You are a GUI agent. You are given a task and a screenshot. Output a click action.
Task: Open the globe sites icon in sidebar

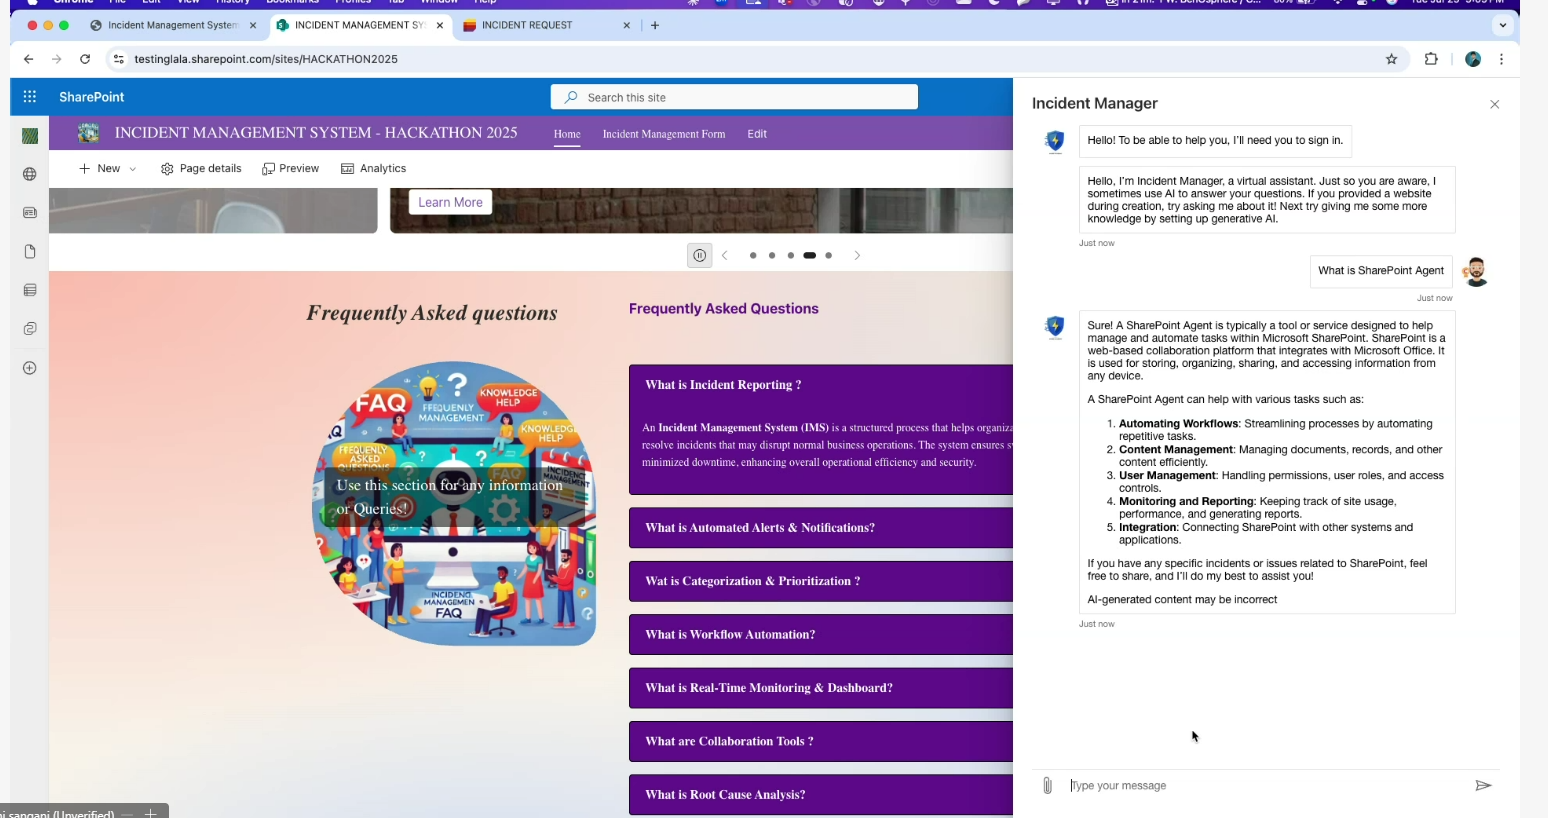point(30,174)
